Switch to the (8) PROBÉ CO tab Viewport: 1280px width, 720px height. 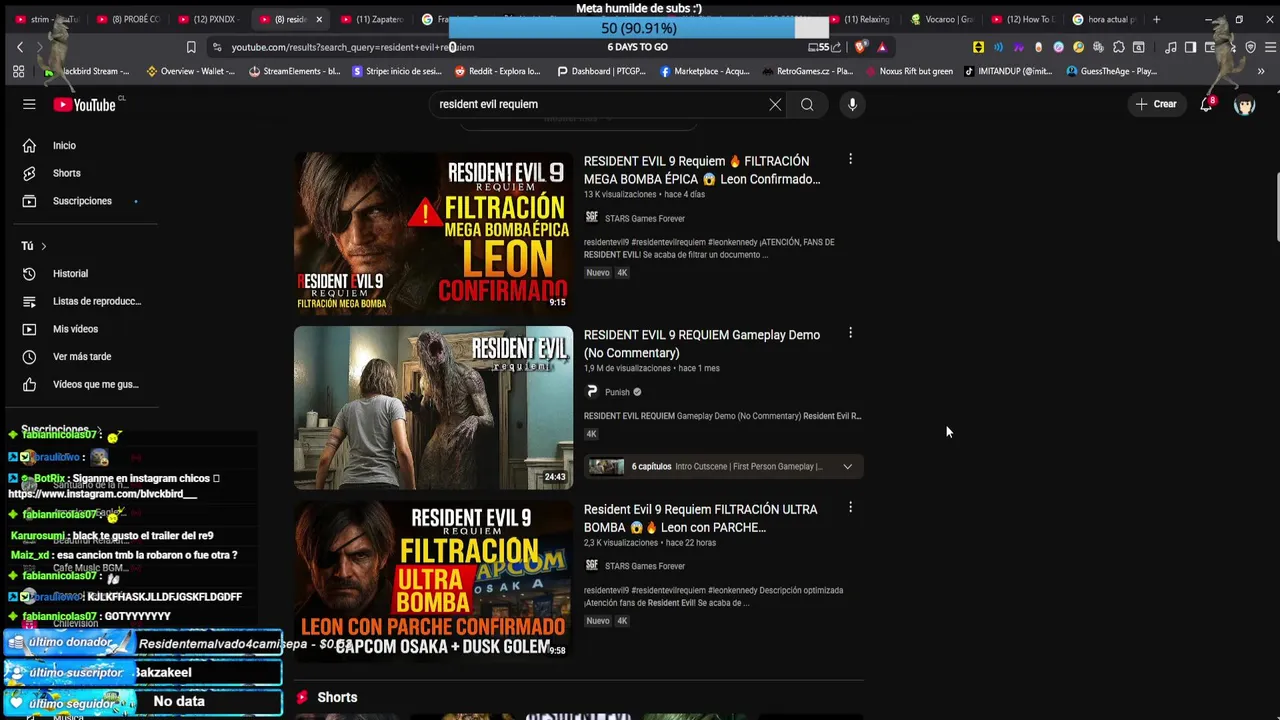click(x=128, y=19)
